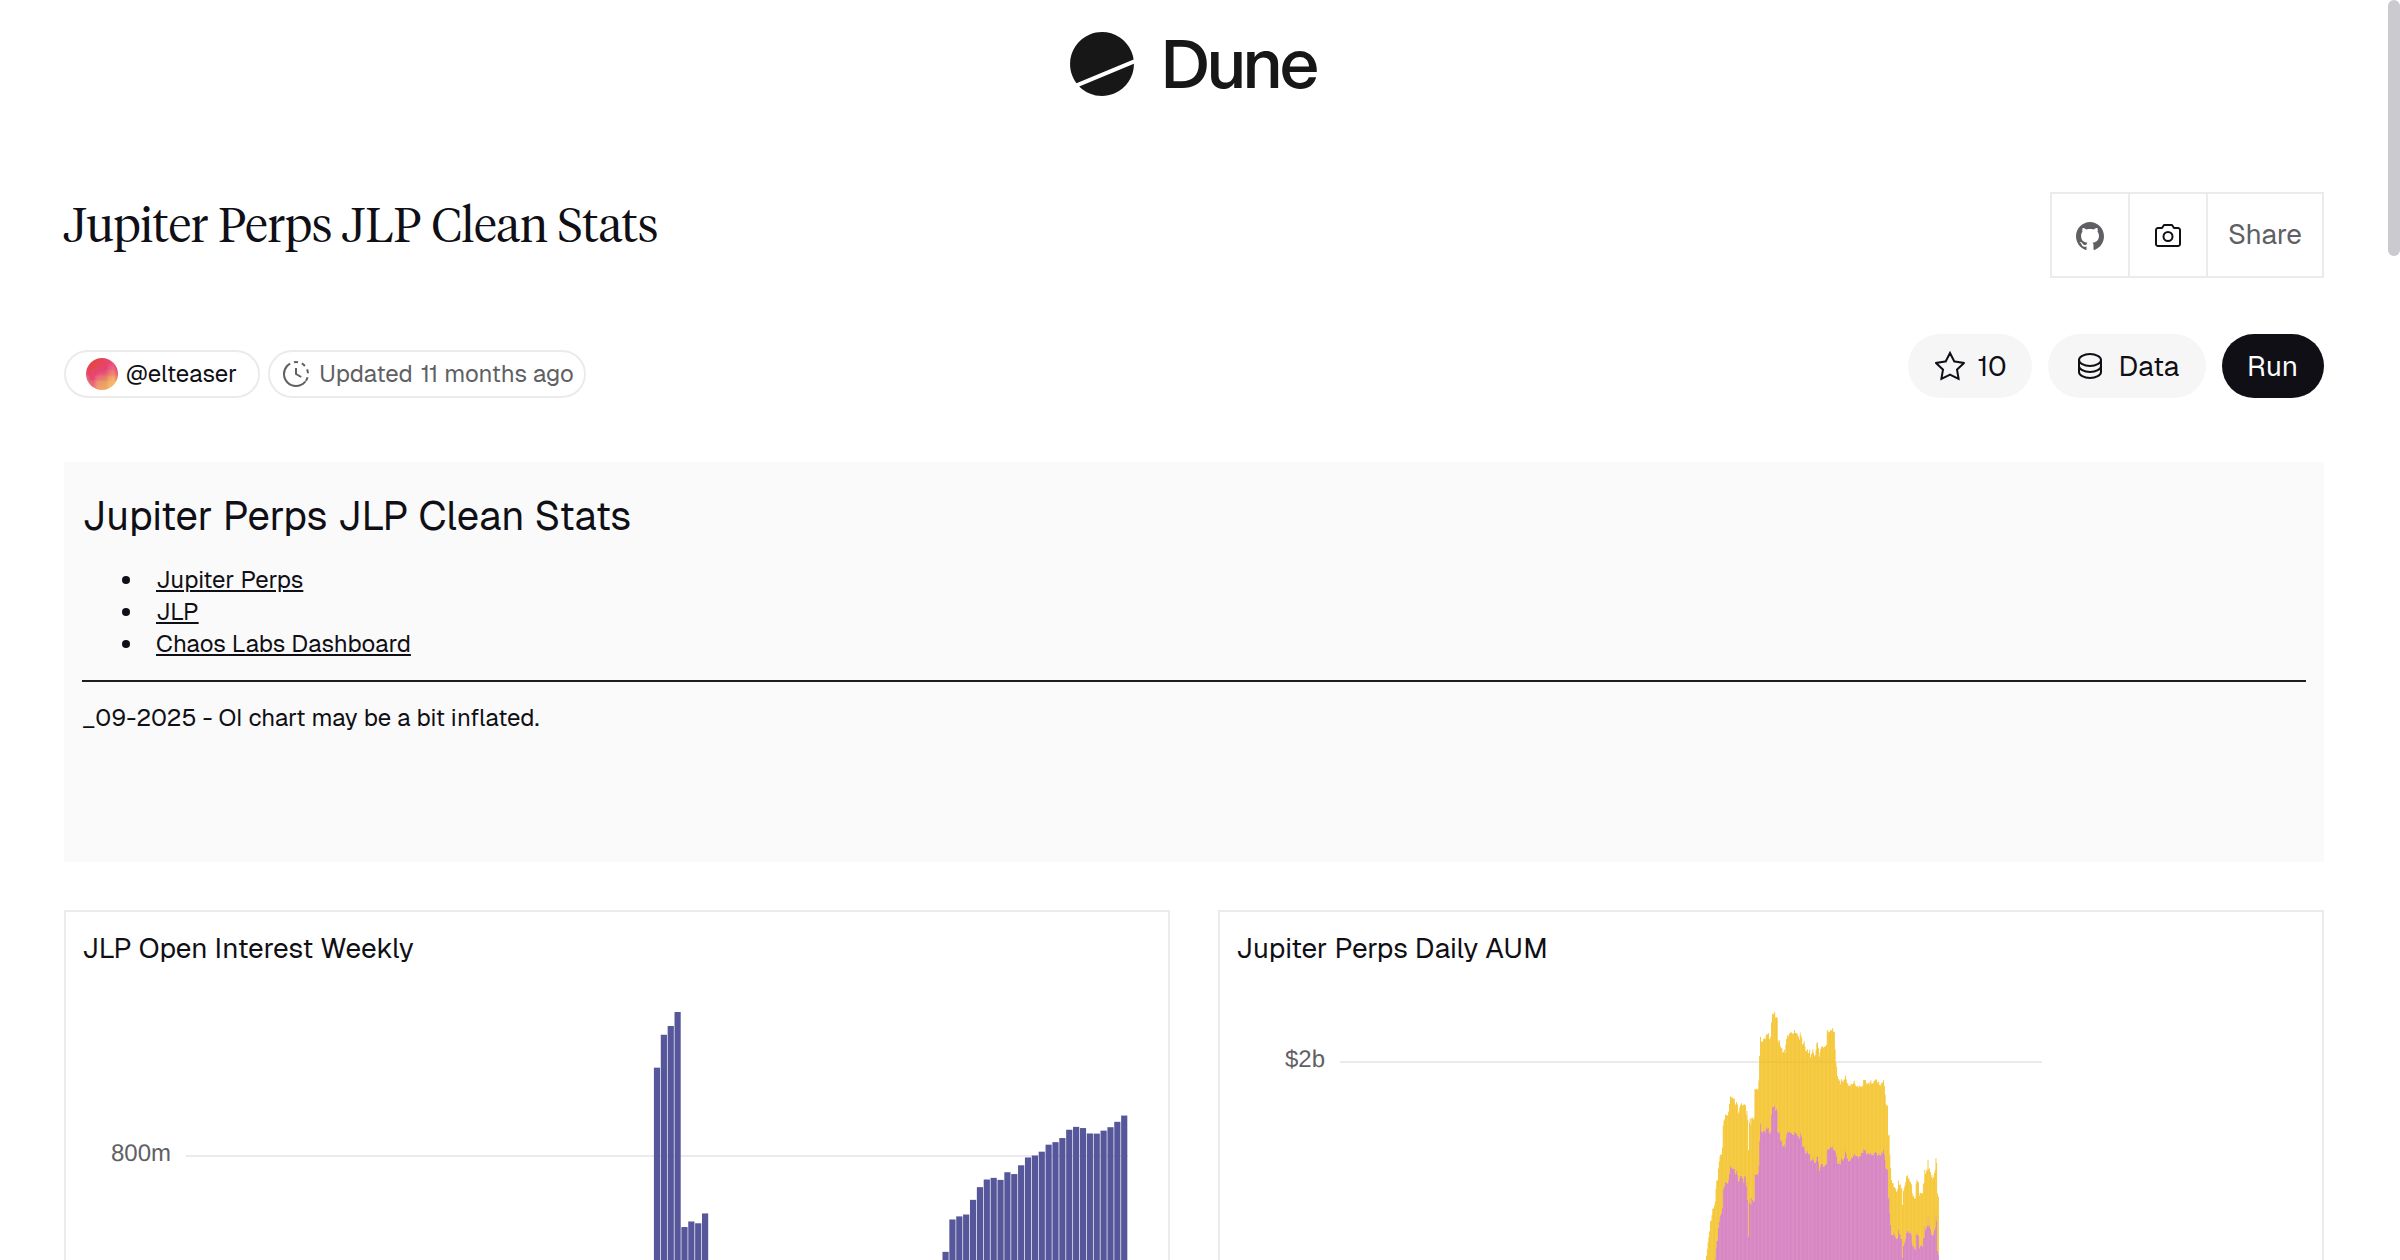Click the camera screenshot icon
2400x1260 pixels.
tap(2166, 234)
